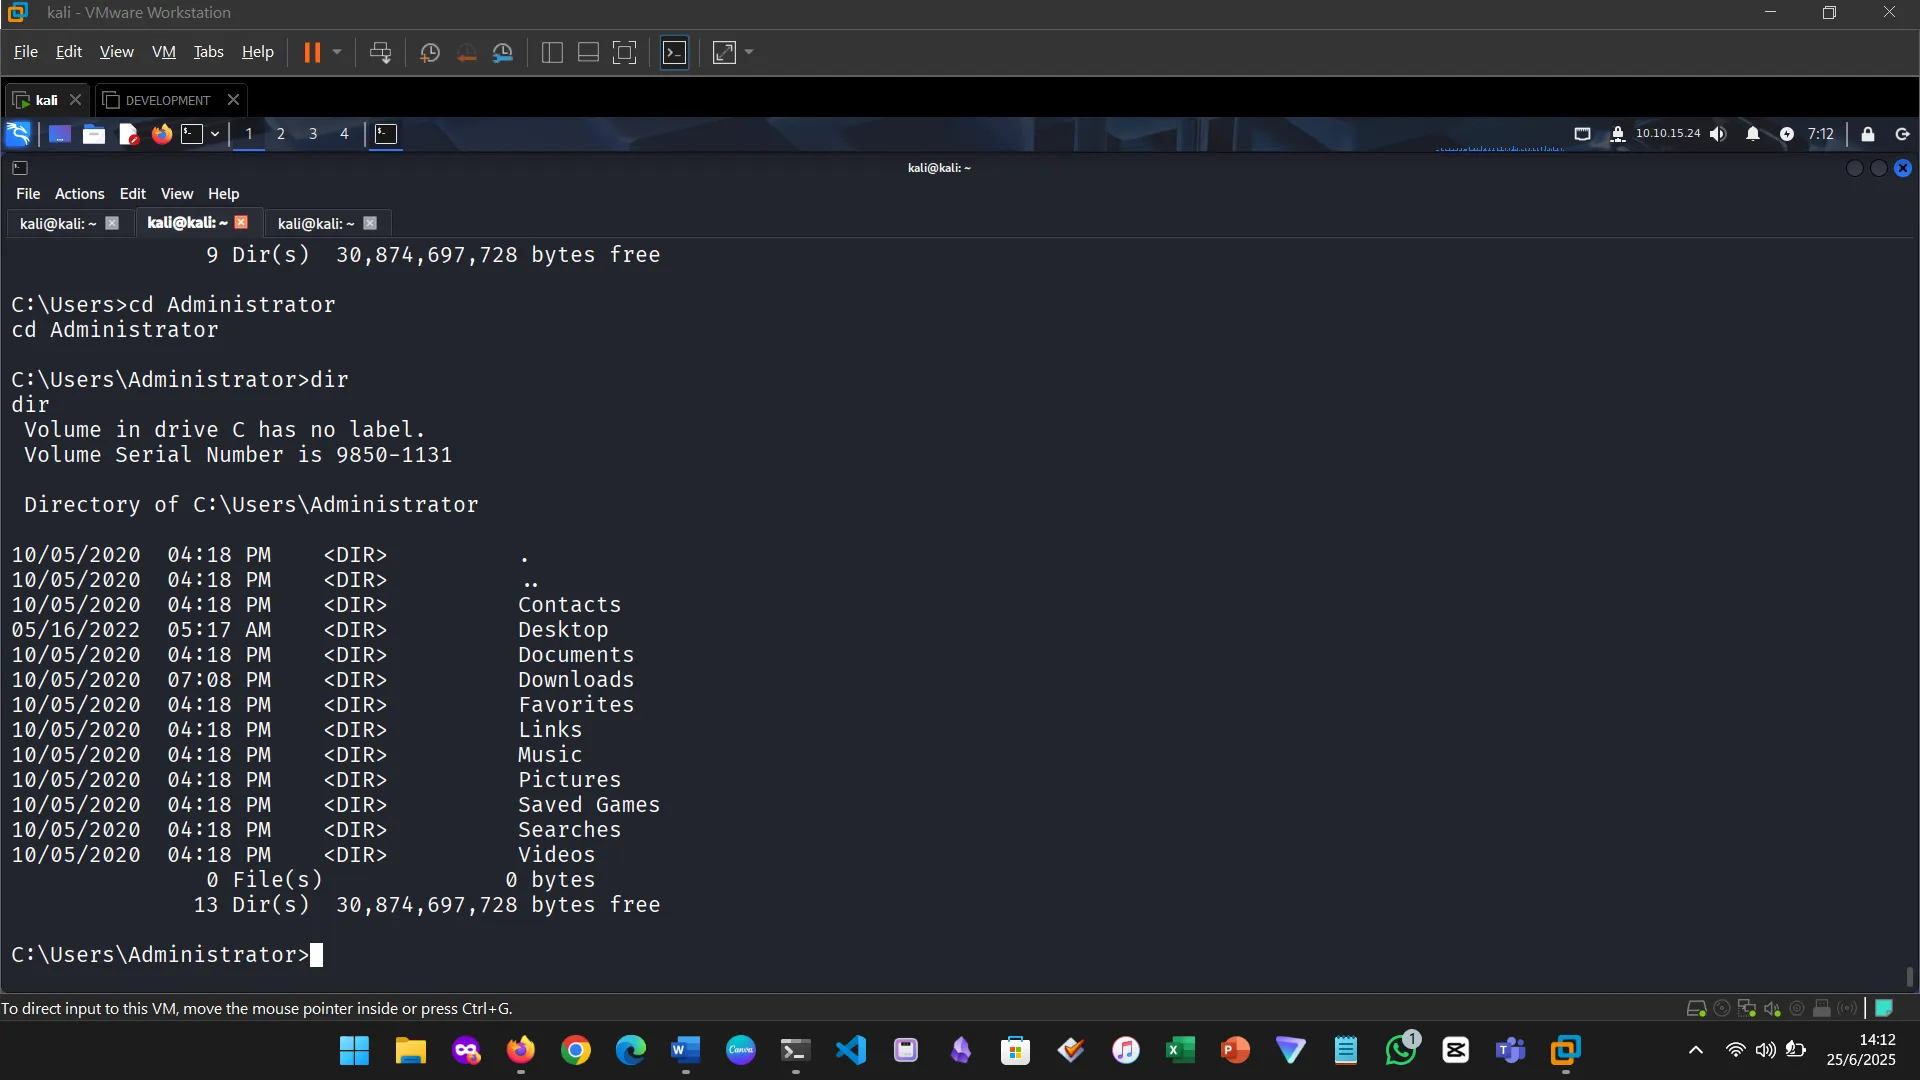This screenshot has width=1920, height=1080.
Task: Toggle the tab thumbnail bar
Action: (x=588, y=53)
